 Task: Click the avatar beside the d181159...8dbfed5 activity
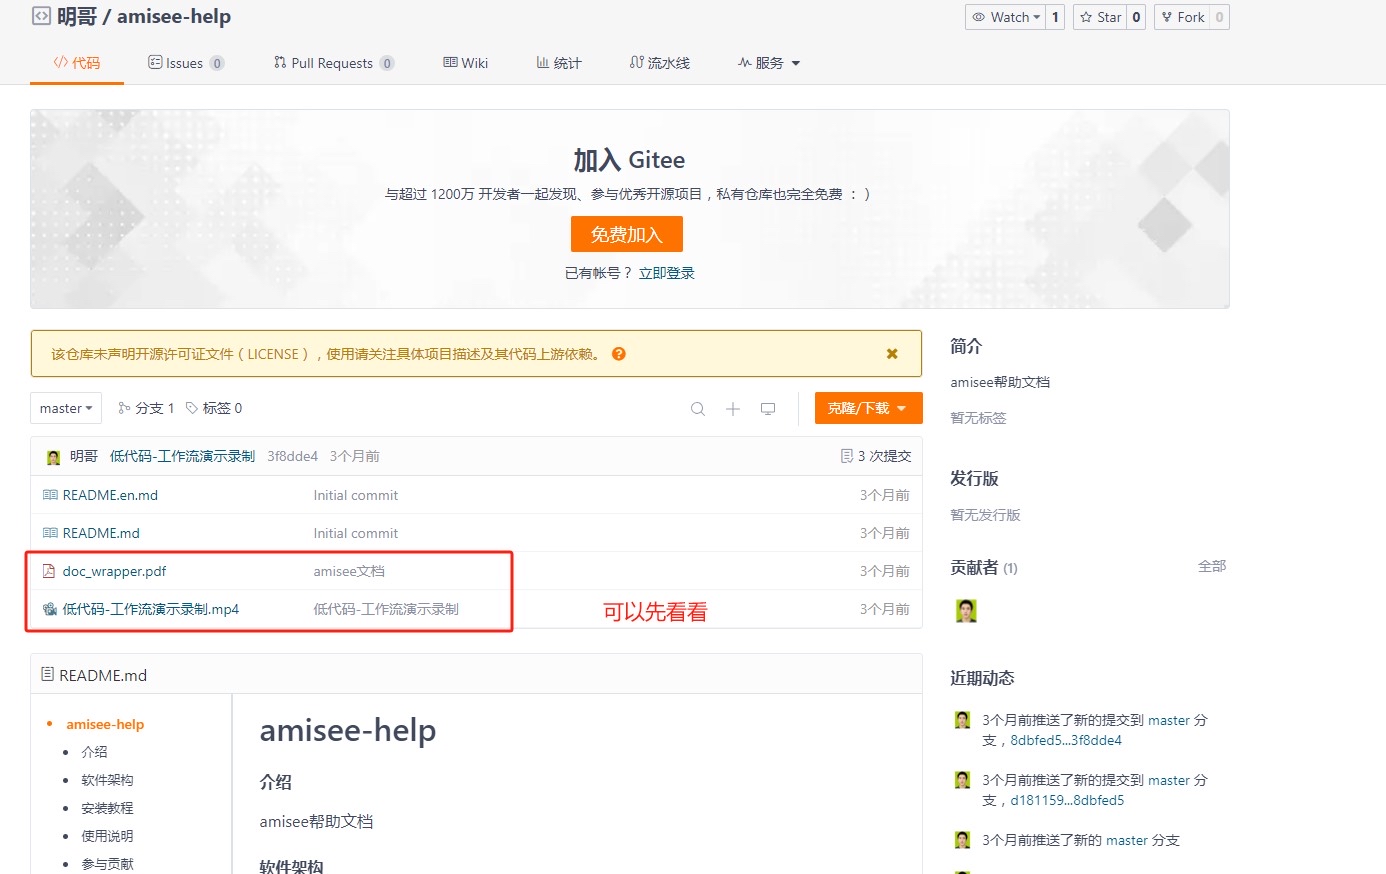[x=963, y=780]
